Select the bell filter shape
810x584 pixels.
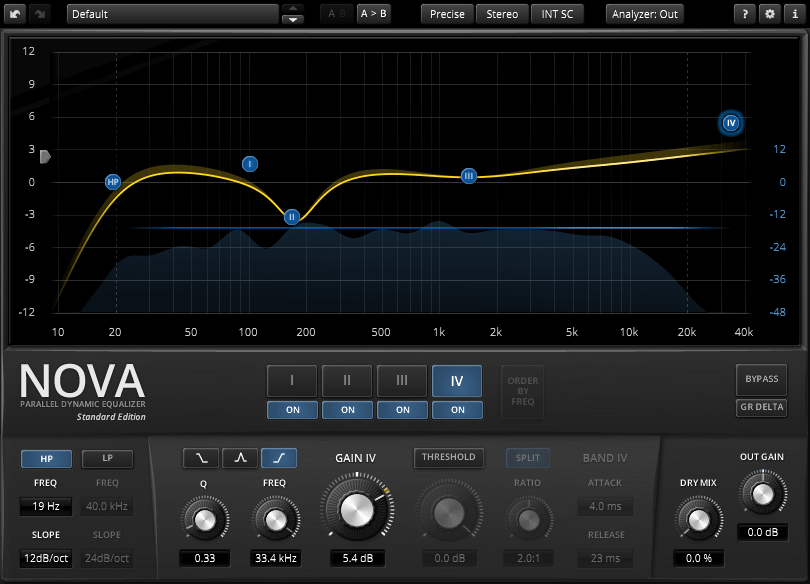pyautogui.click(x=240, y=458)
